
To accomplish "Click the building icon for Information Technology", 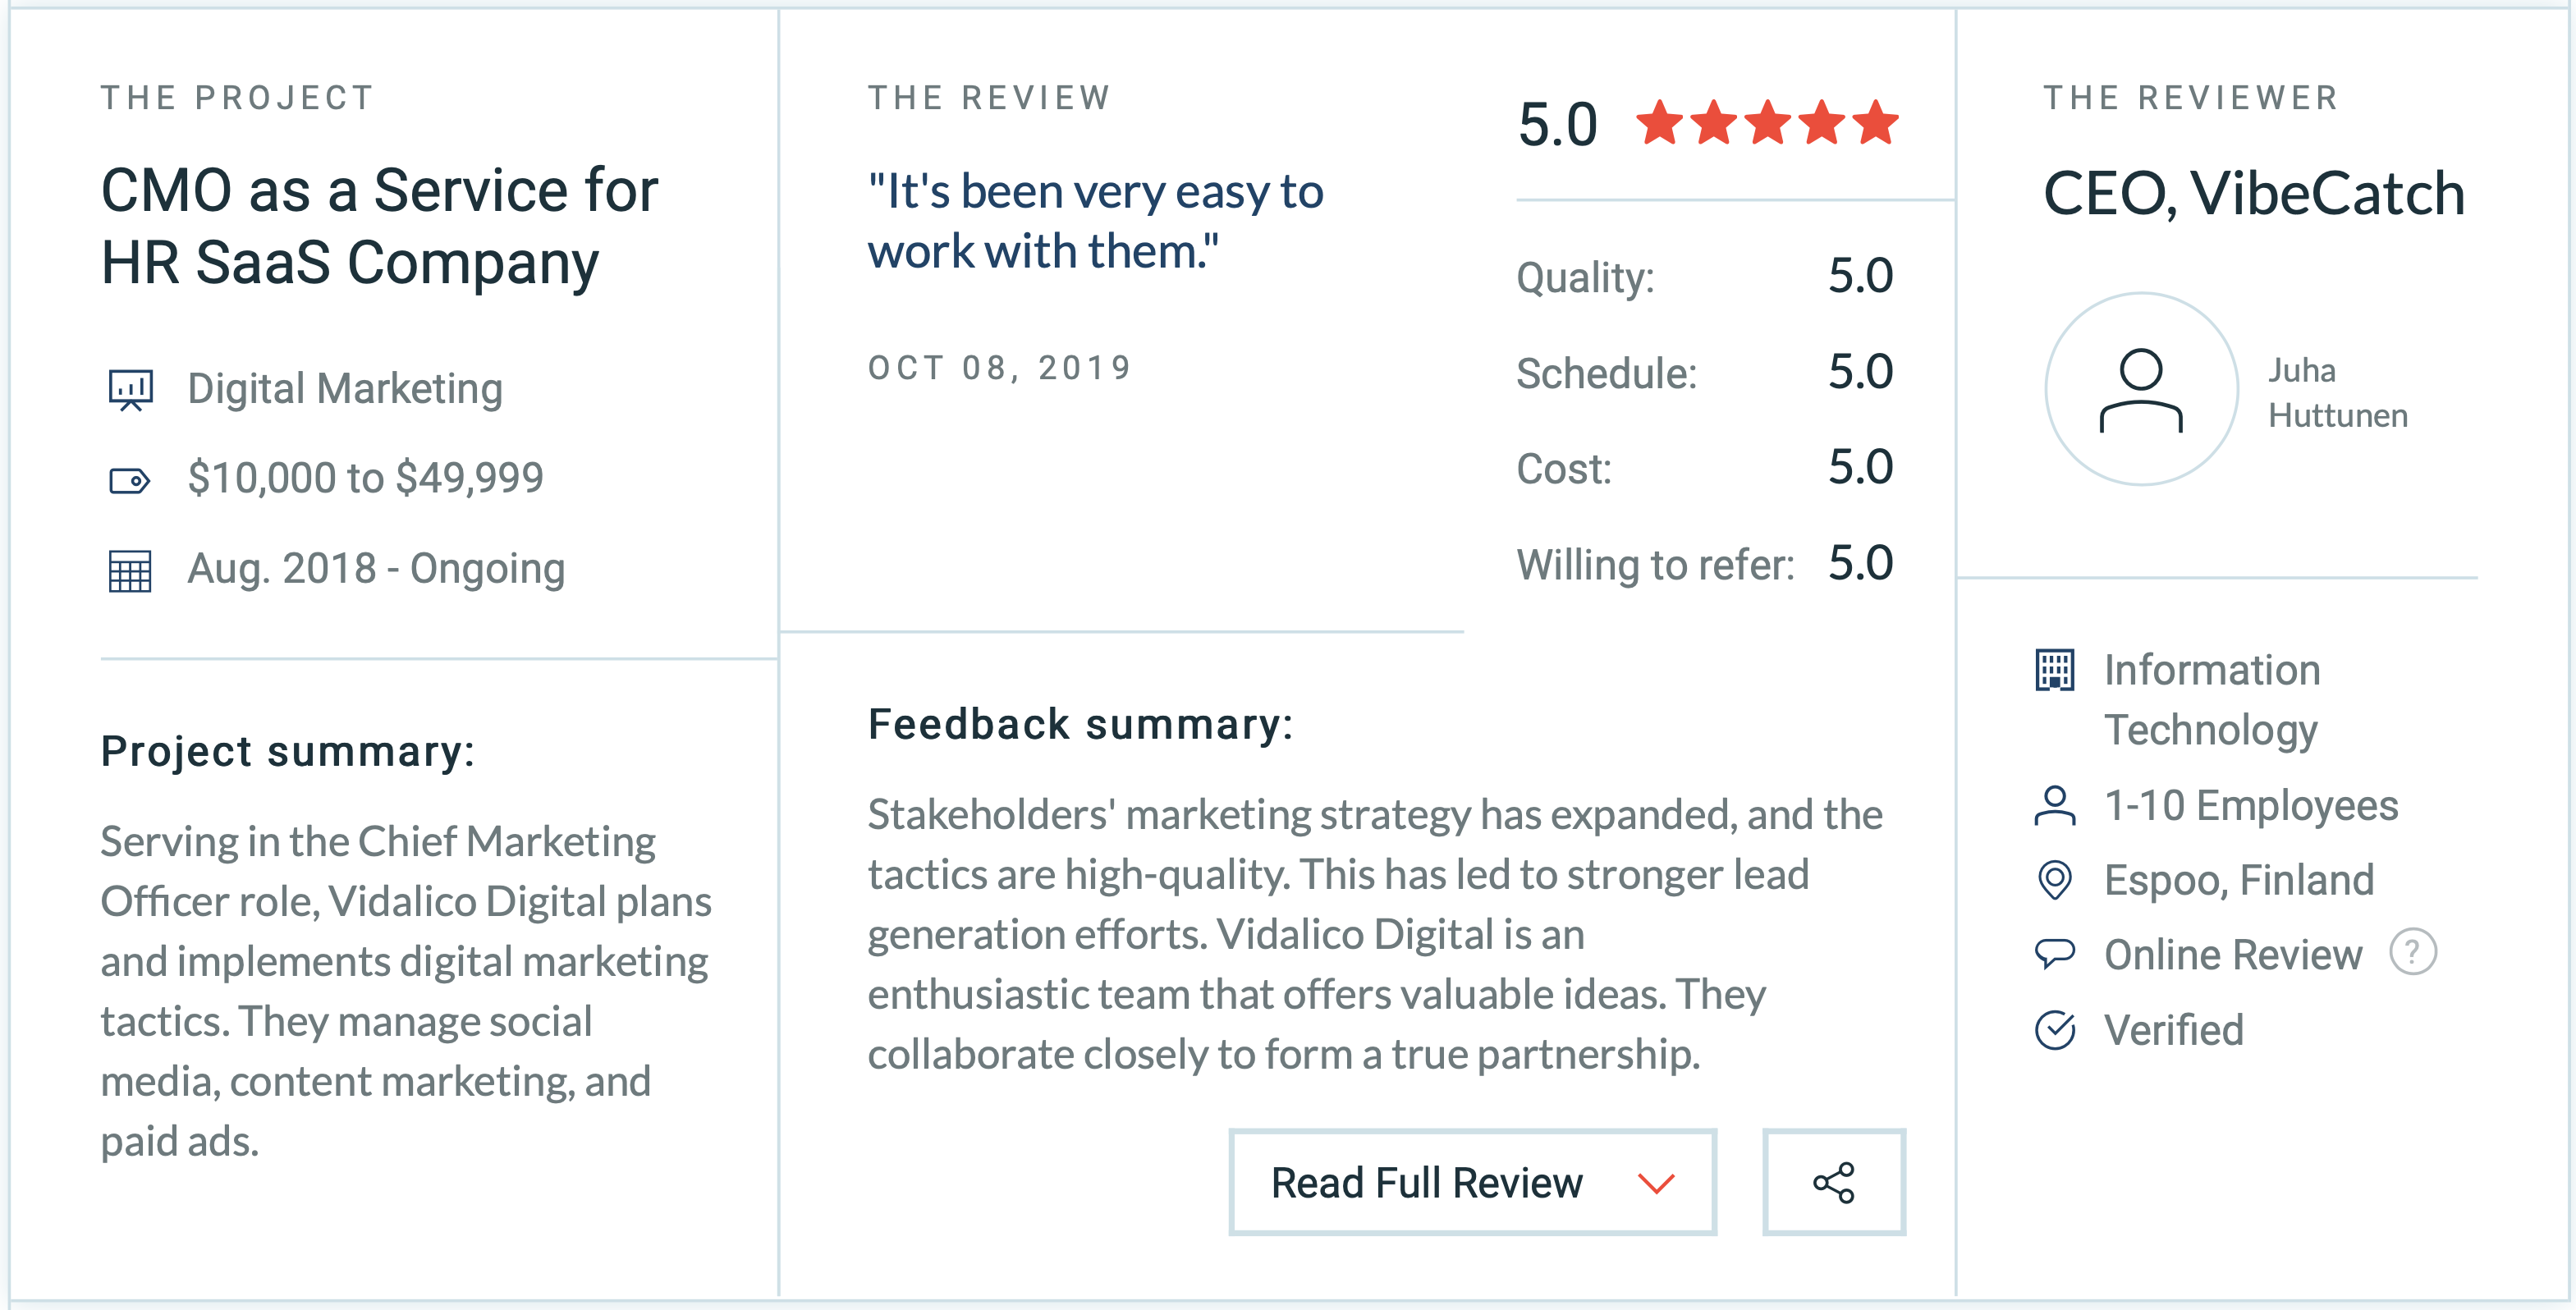I will pyautogui.click(x=2055, y=670).
